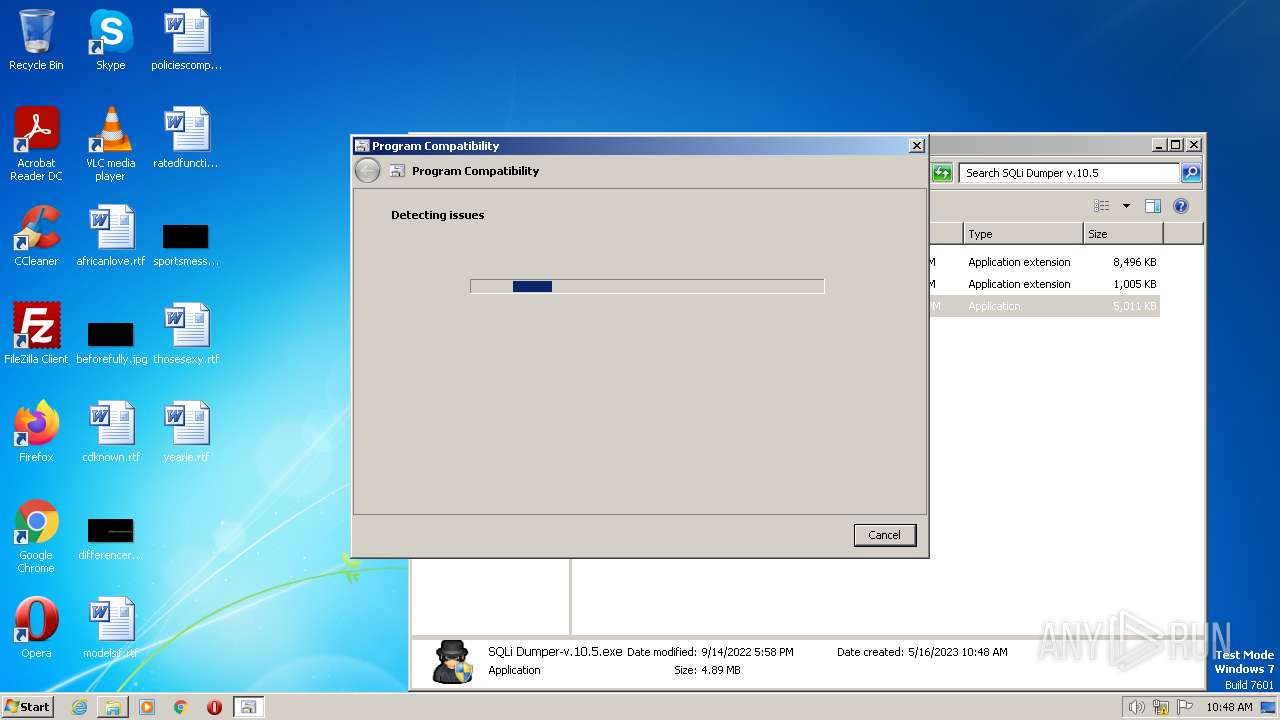Launch Google Chrome desktop shortcut
Screen dimensions: 1280x720
[x=36, y=536]
